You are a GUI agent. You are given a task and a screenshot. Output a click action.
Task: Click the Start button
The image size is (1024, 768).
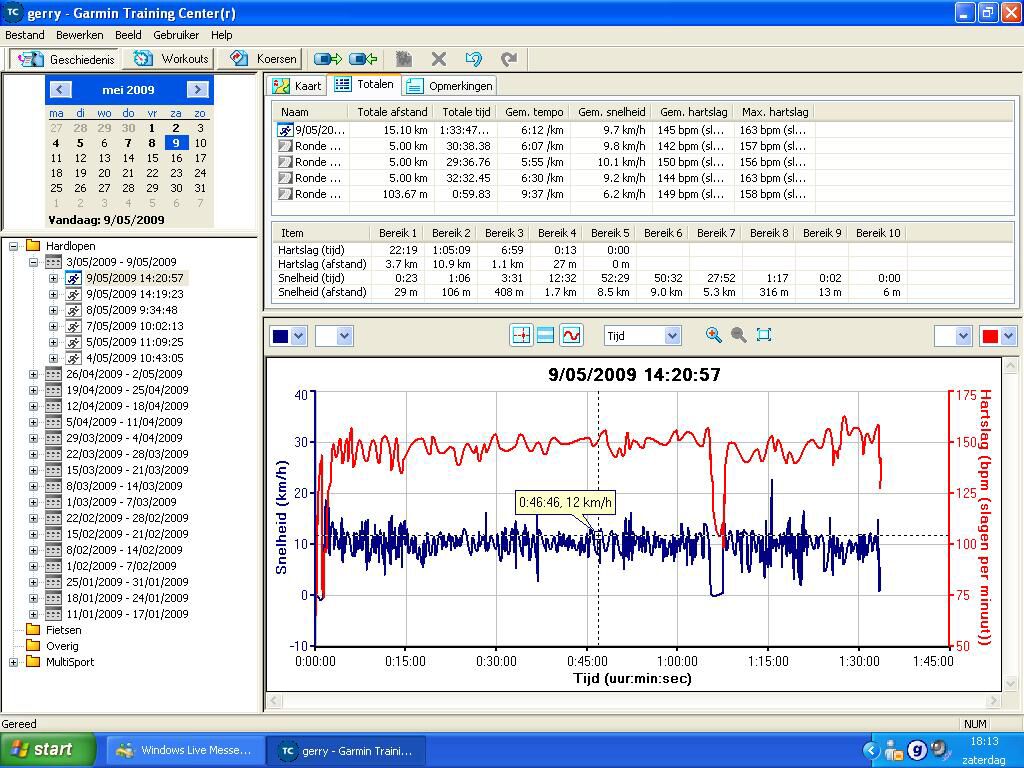point(47,750)
